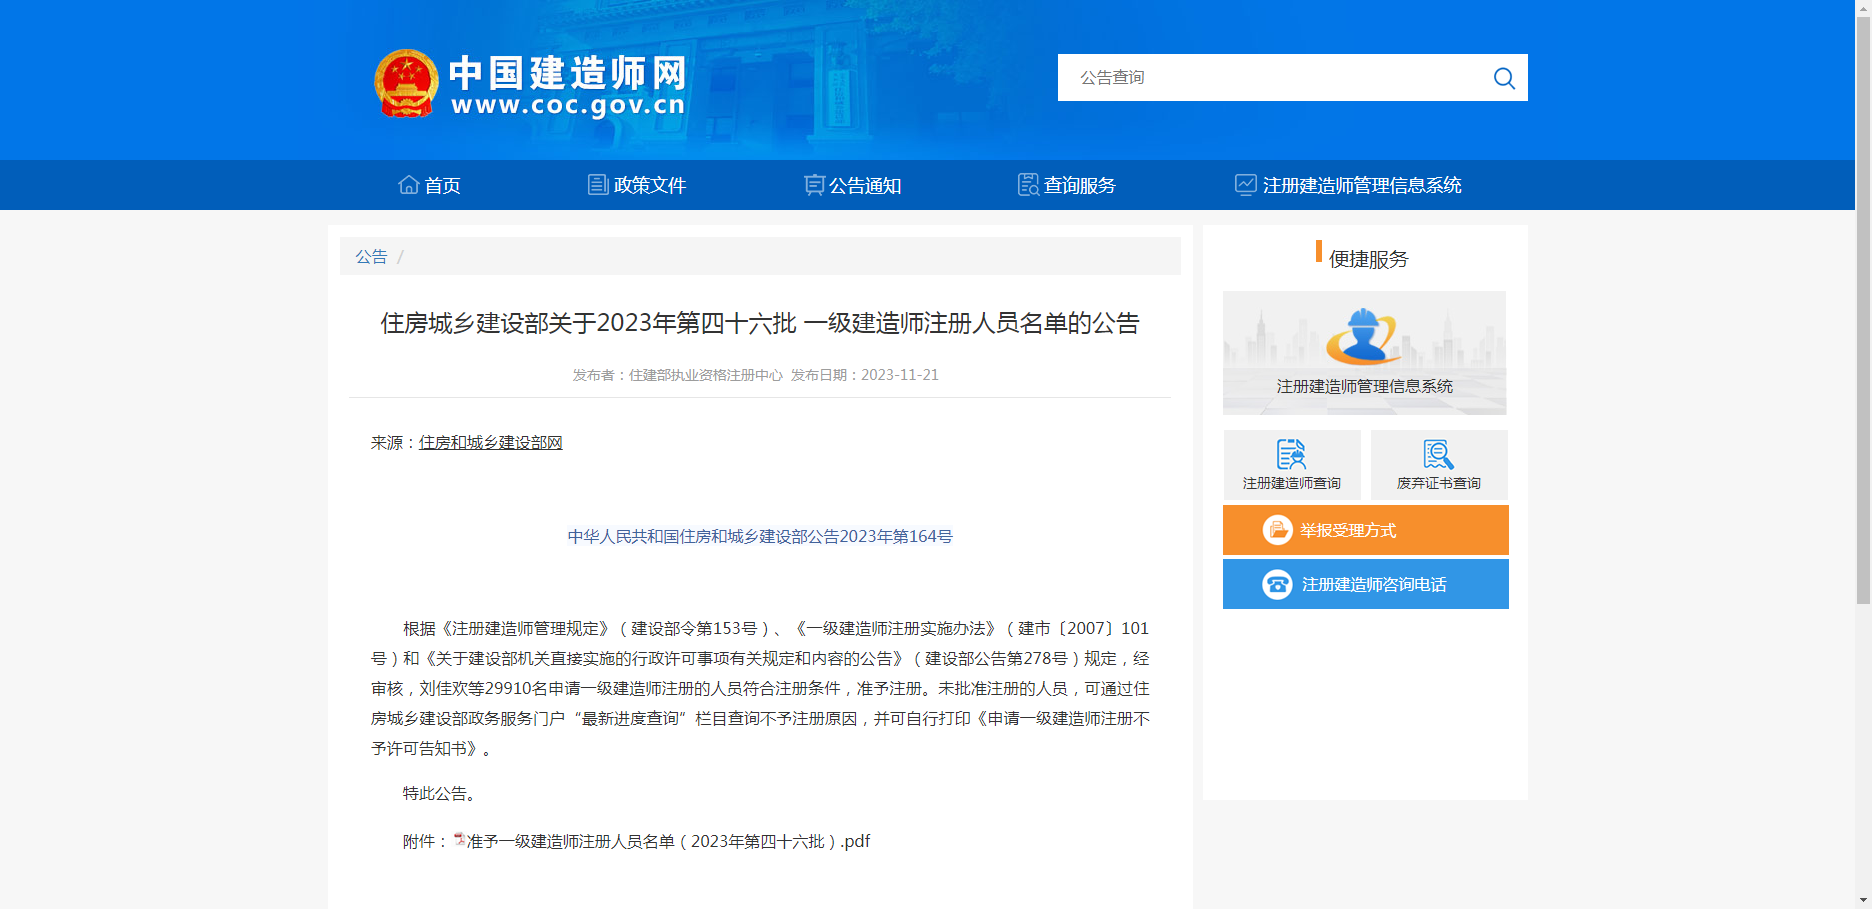The image size is (1872, 909).
Task: Click the 便捷服务 sidebar heading
Action: pos(1368,259)
